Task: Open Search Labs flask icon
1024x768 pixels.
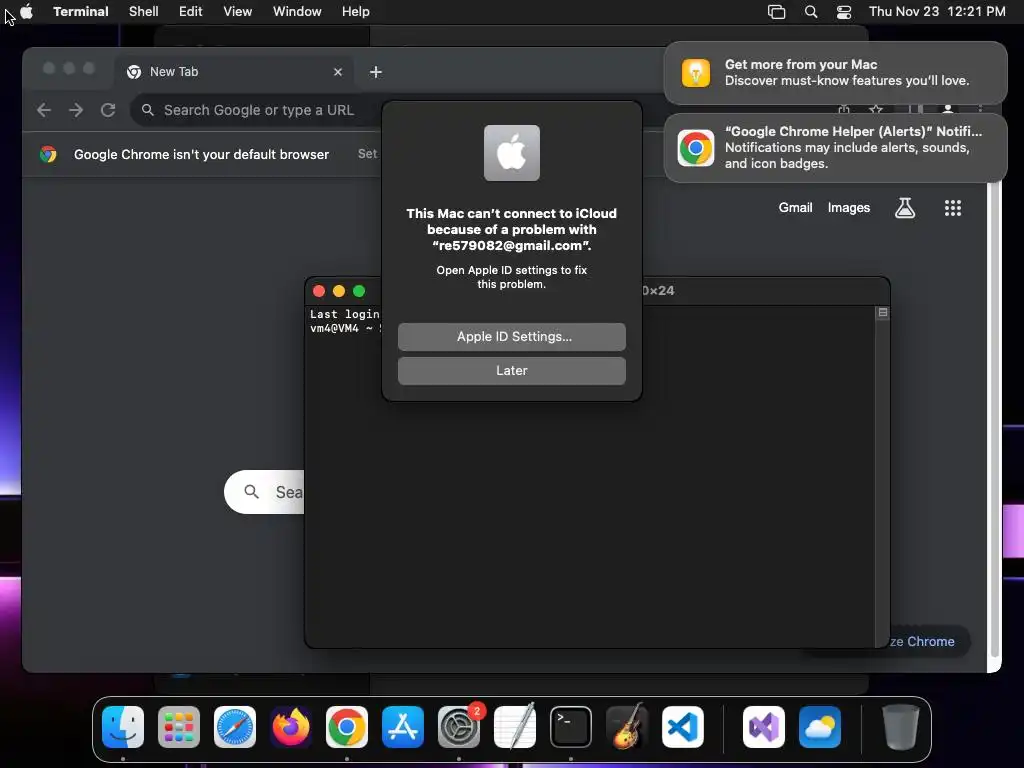Action: (x=904, y=208)
